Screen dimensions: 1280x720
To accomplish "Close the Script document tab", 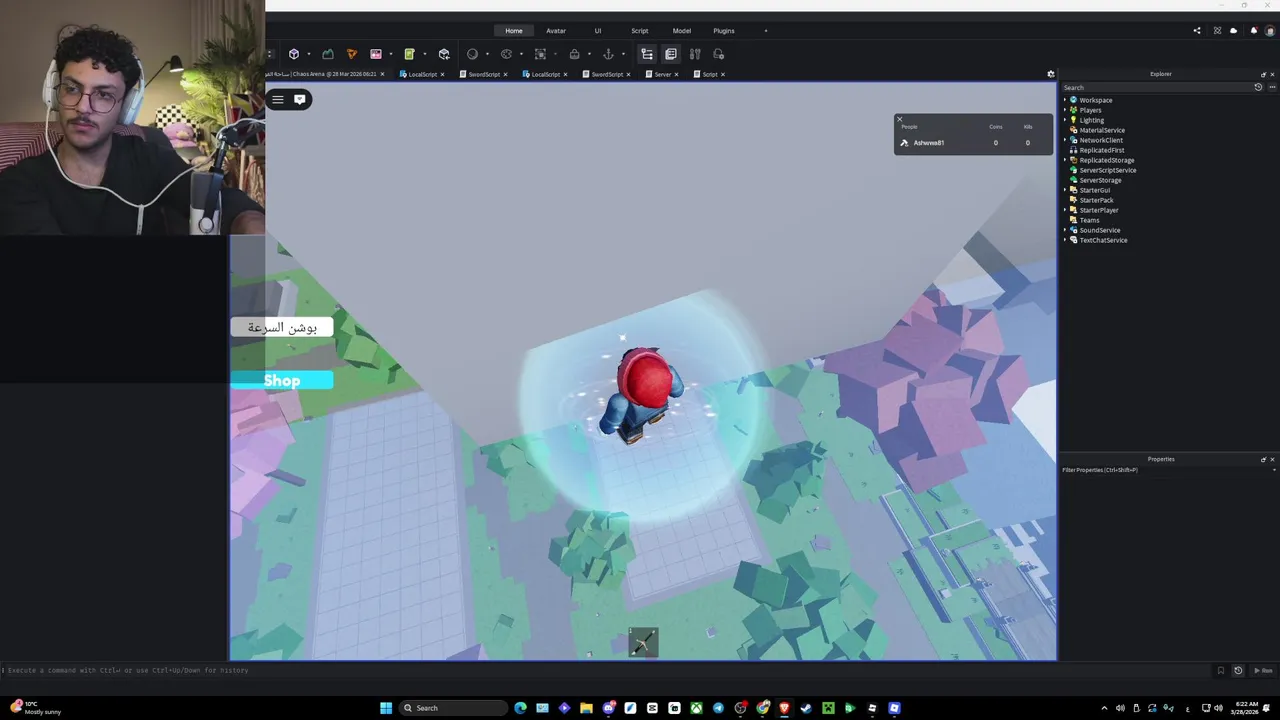I will point(722,74).
